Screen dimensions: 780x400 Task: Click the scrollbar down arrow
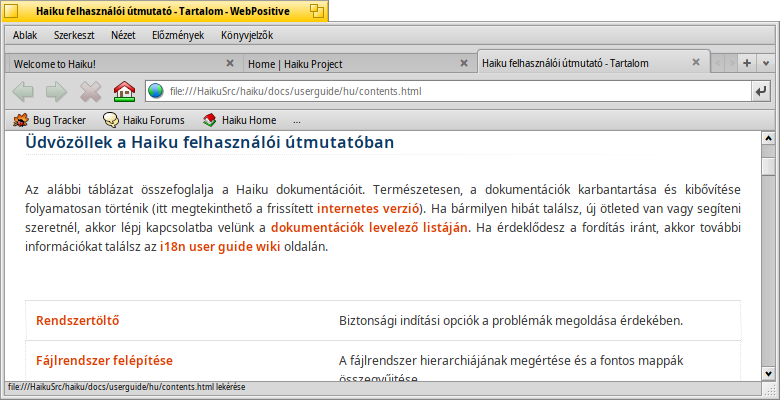(x=769, y=374)
